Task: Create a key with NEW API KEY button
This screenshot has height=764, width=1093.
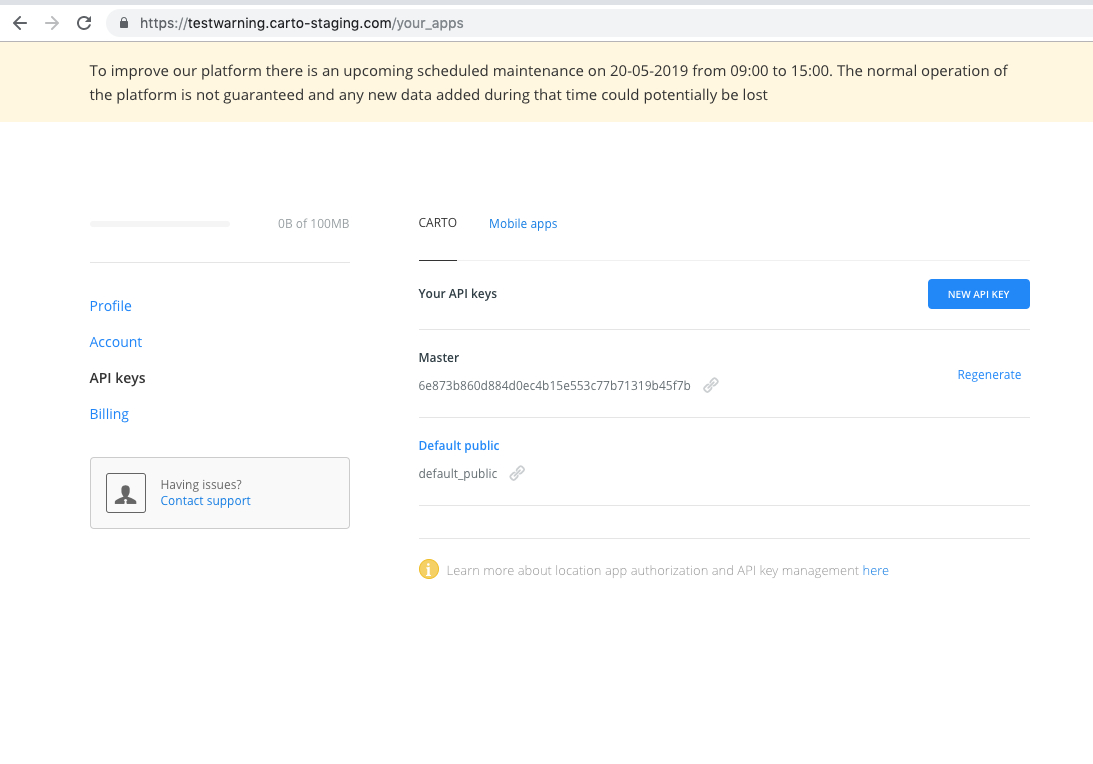Action: (x=979, y=294)
